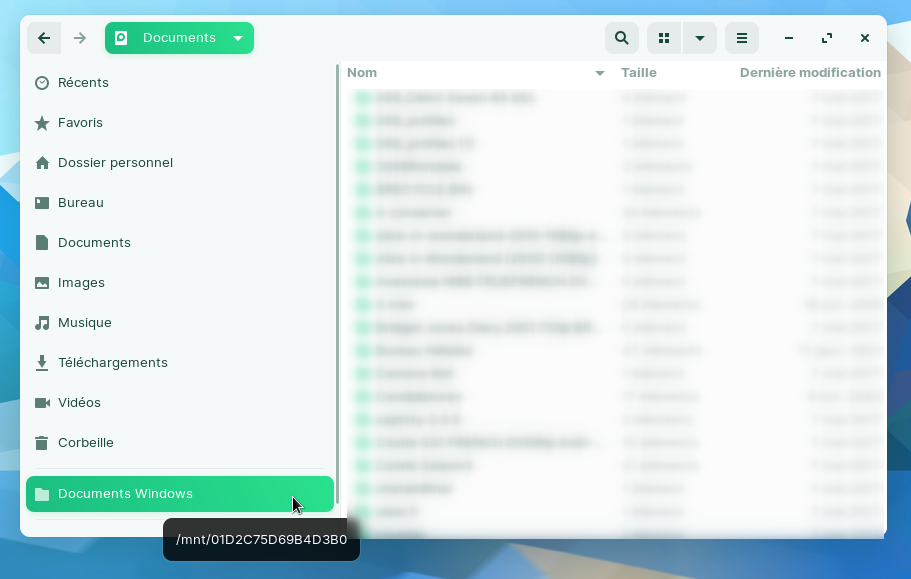Open the Musique folder shortcut
Screen dimensions: 911x579
coord(84,323)
